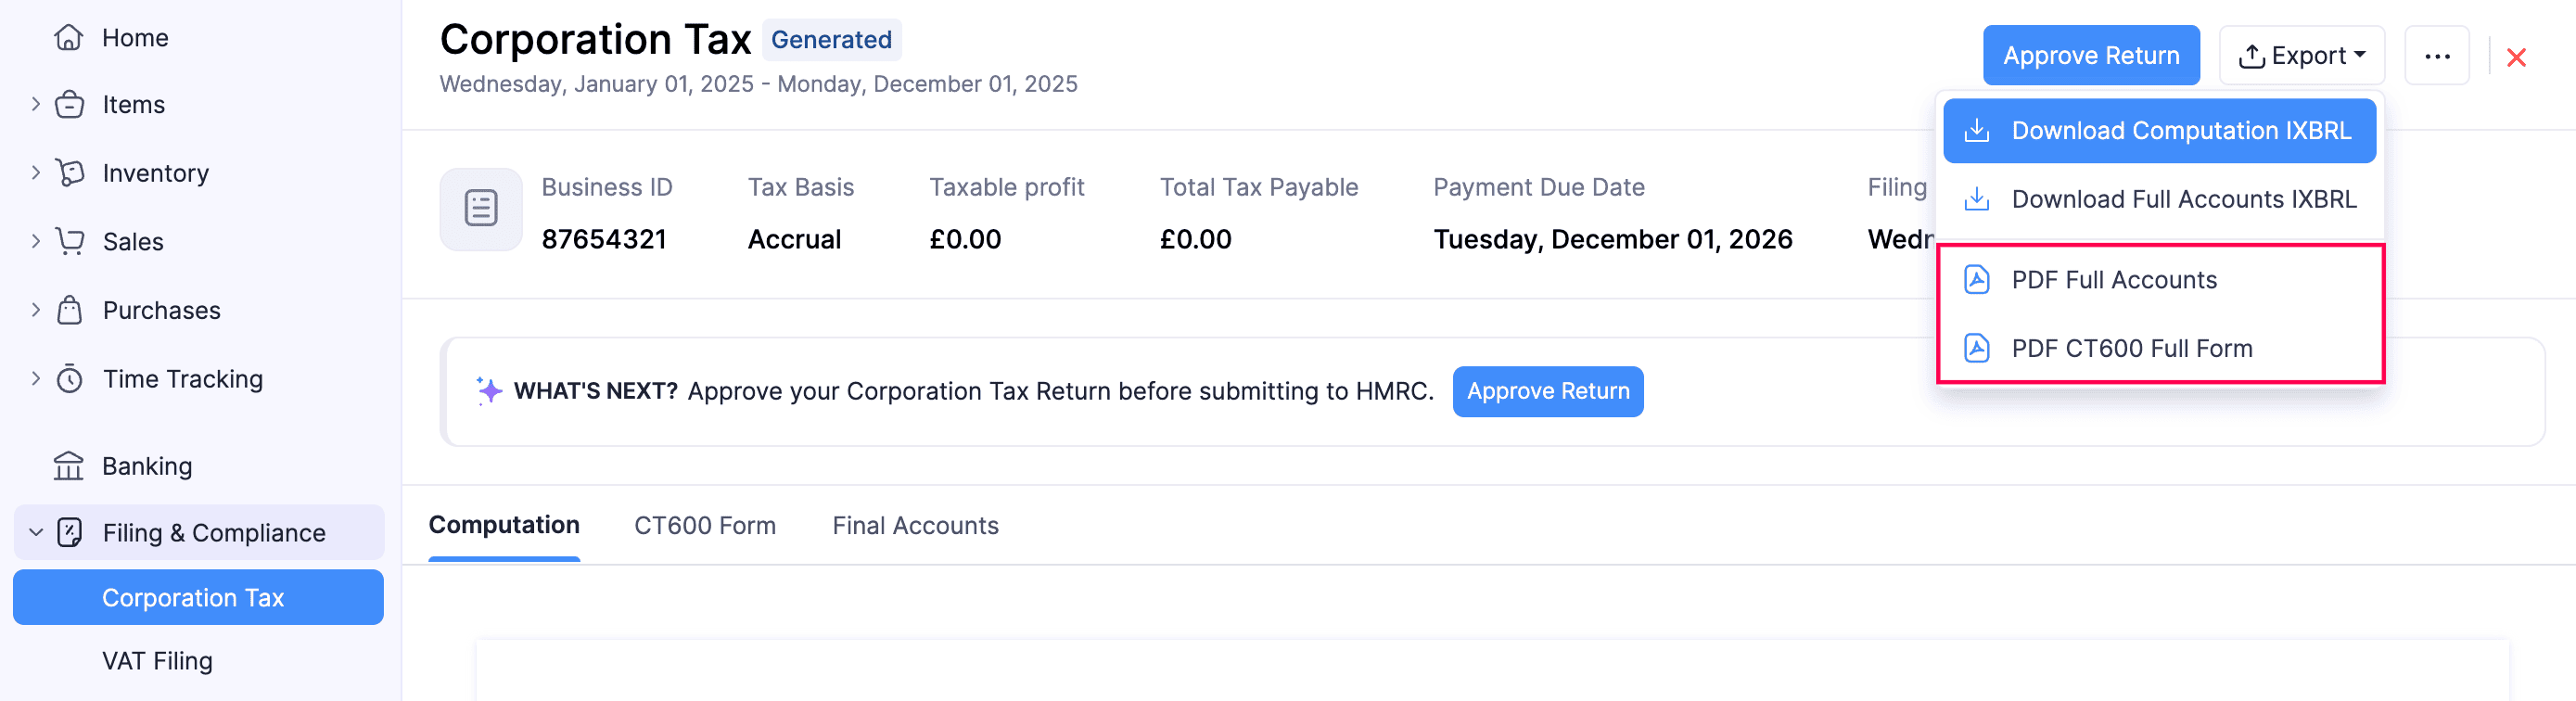This screenshot has width=2576, height=701.
Task: Click the PDF icon next to PDF Full Accounts
Action: click(x=1976, y=280)
